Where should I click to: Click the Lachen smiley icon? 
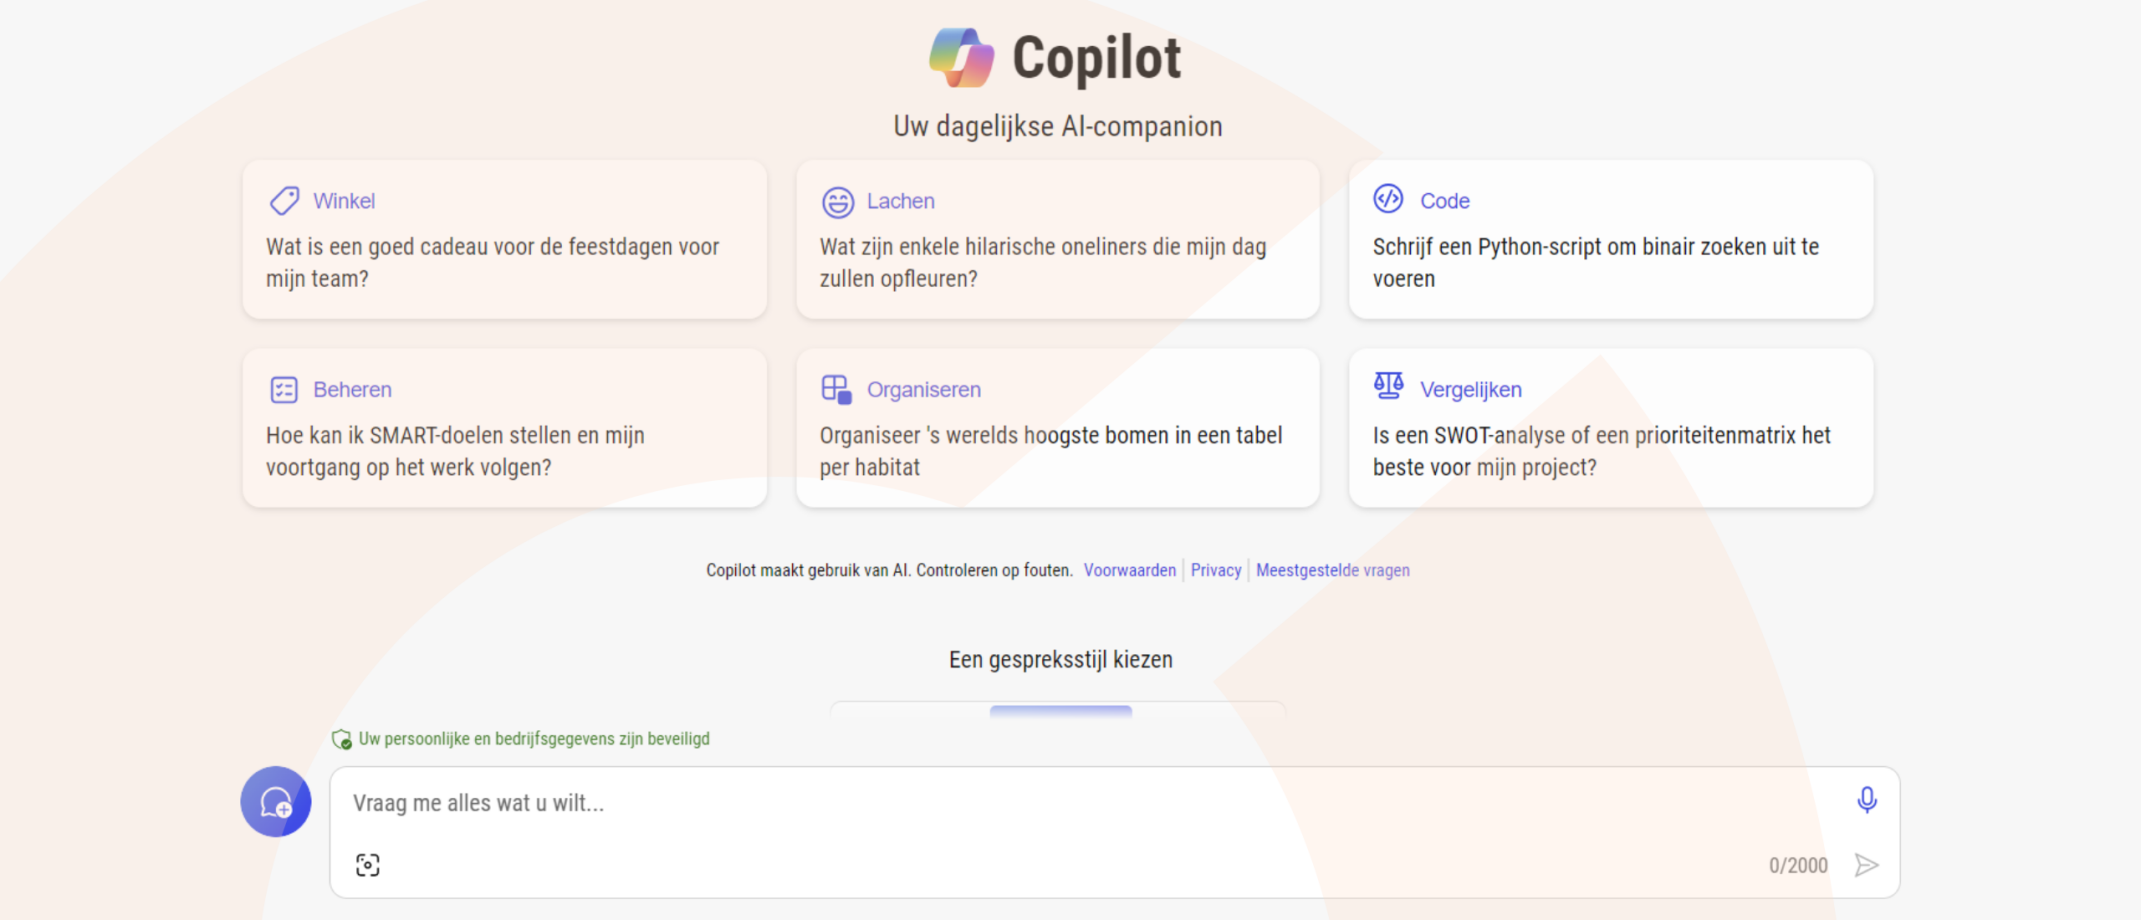tap(838, 200)
